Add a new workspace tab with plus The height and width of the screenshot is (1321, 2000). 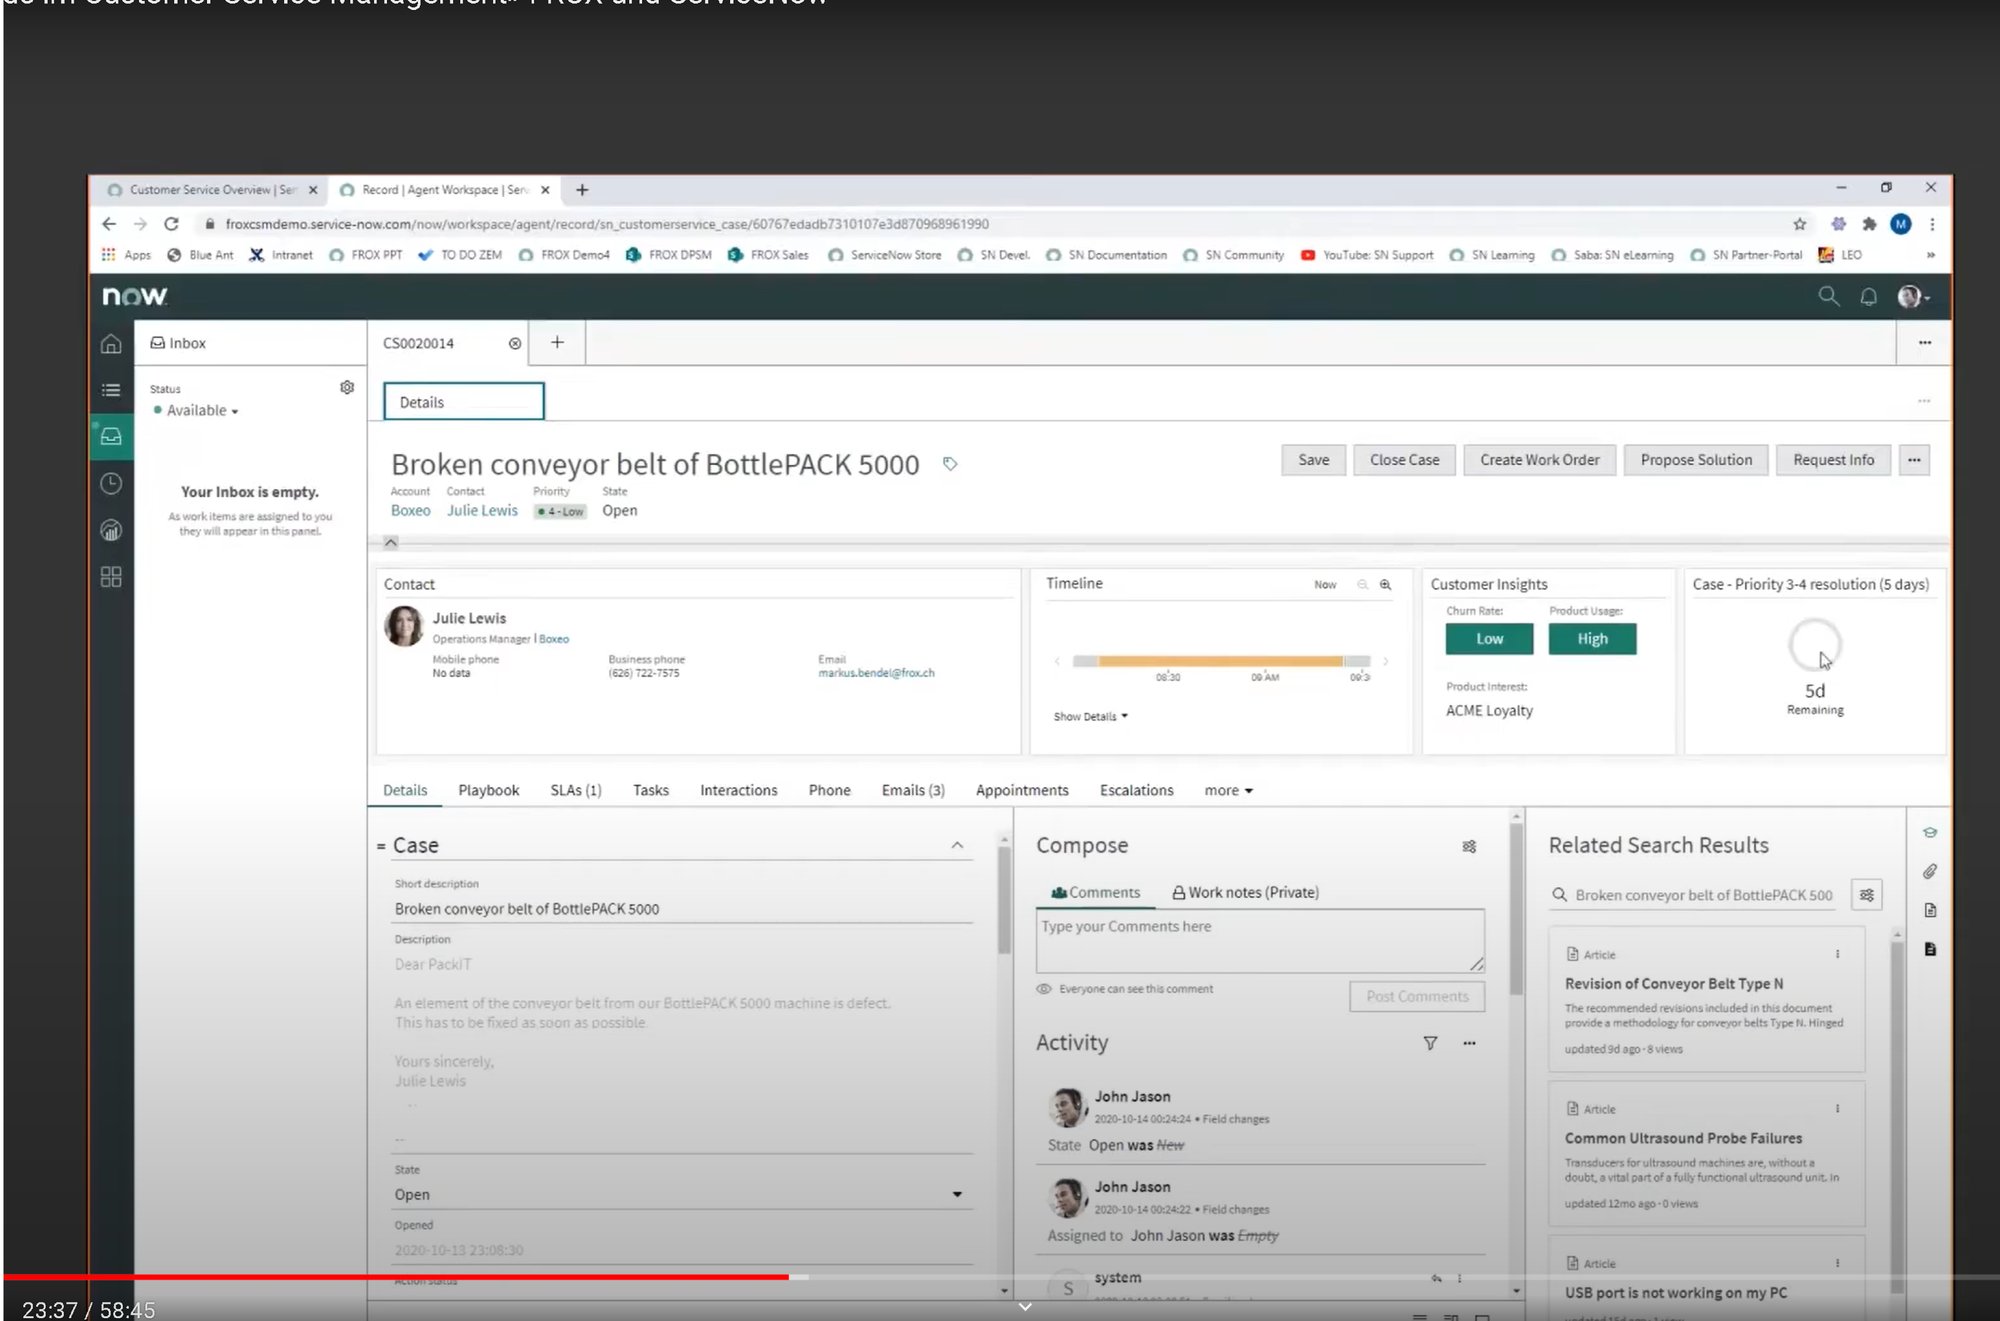click(557, 342)
